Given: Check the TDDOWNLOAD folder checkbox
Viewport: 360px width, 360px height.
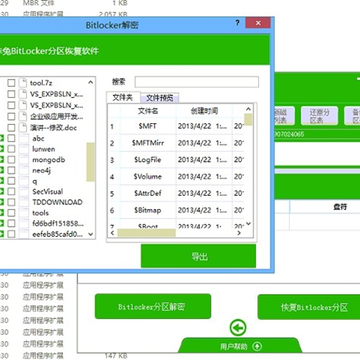Looking at the screenshot, I should 11,202.
